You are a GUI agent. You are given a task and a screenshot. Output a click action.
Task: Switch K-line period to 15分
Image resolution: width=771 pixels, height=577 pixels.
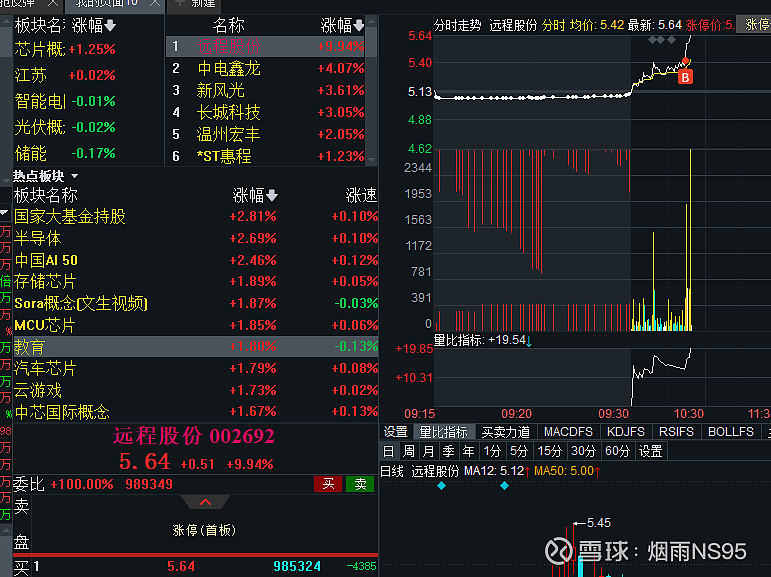(549, 451)
